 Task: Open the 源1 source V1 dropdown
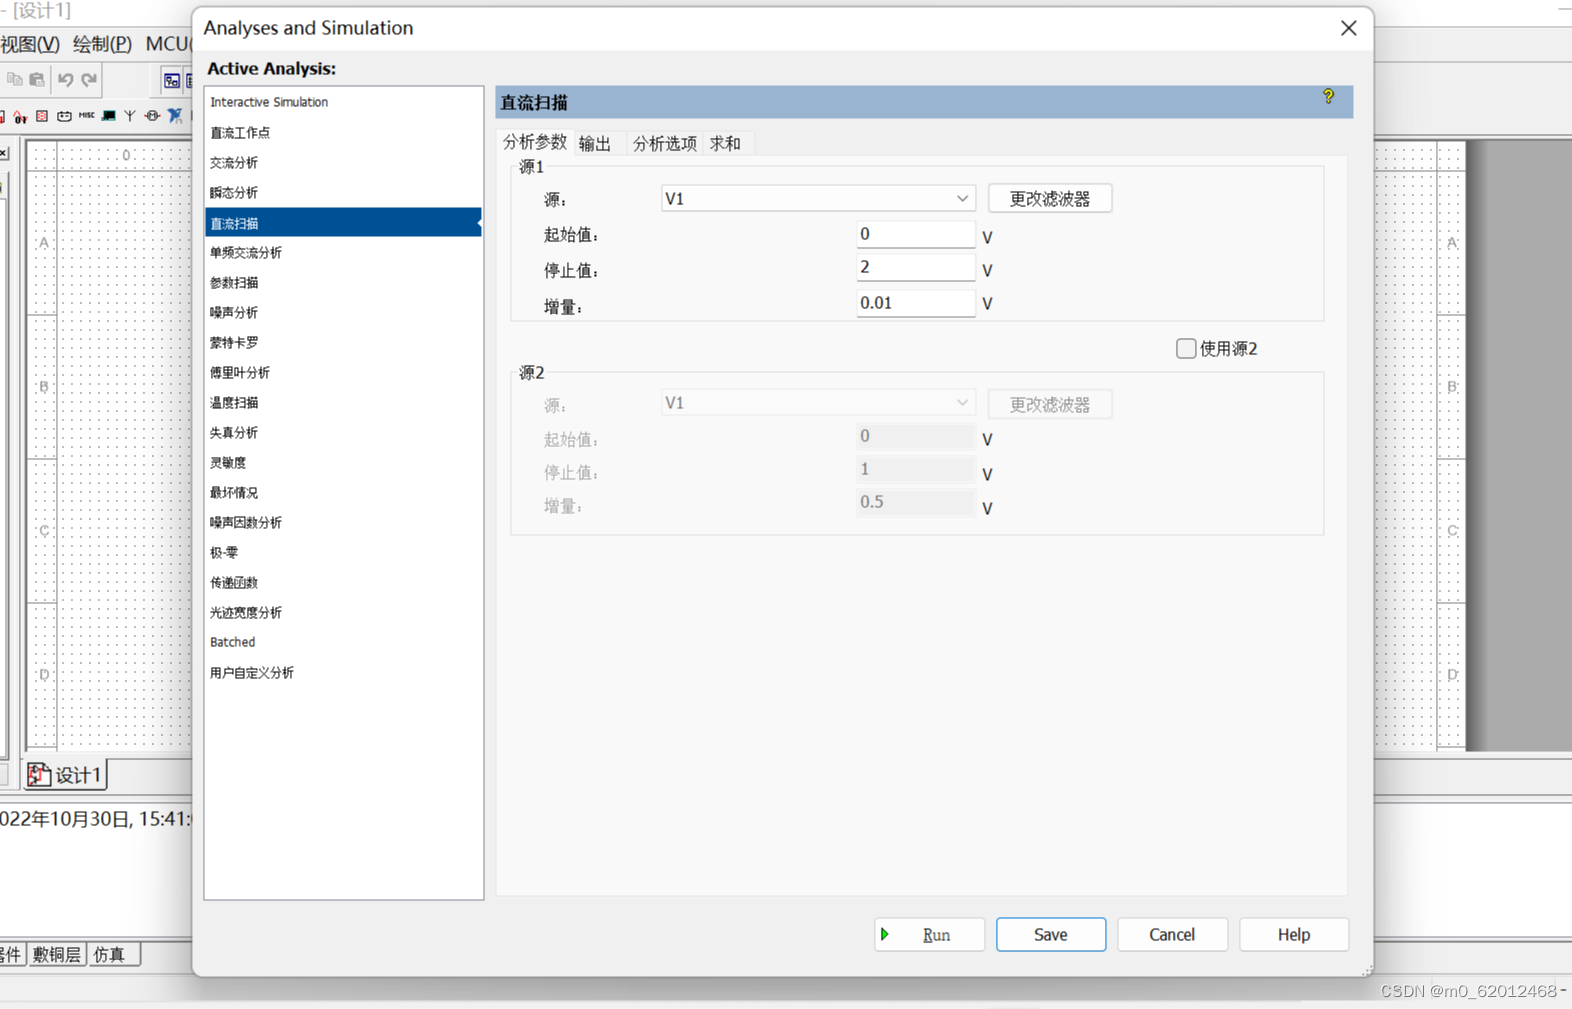pos(818,198)
